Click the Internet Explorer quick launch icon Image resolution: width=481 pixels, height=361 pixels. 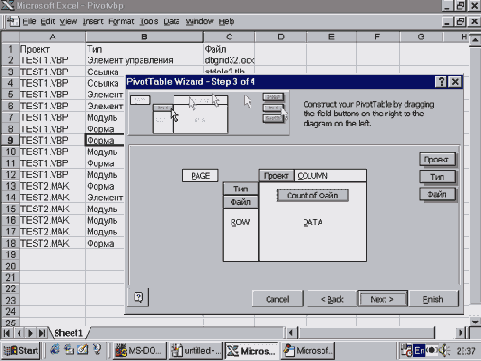(55, 350)
